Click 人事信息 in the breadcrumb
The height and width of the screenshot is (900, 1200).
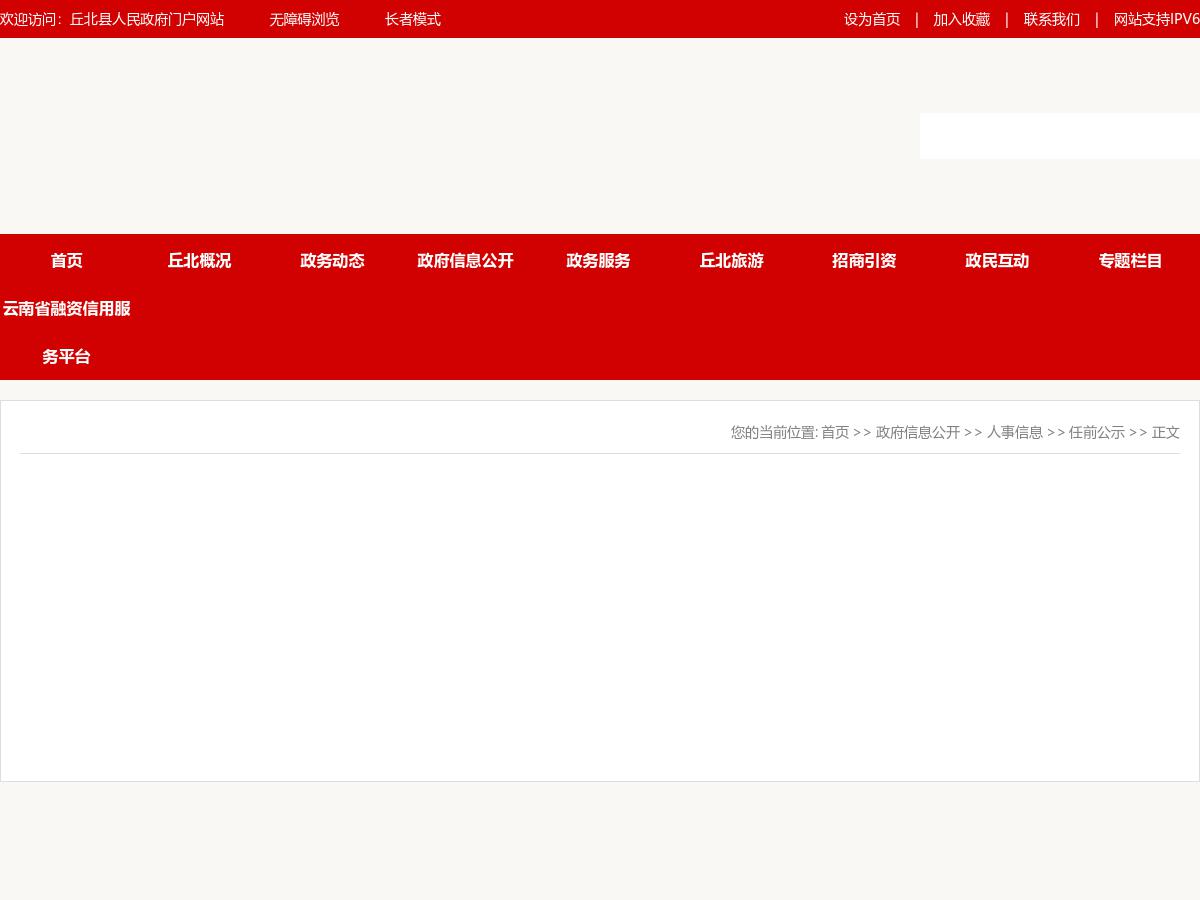1015,432
